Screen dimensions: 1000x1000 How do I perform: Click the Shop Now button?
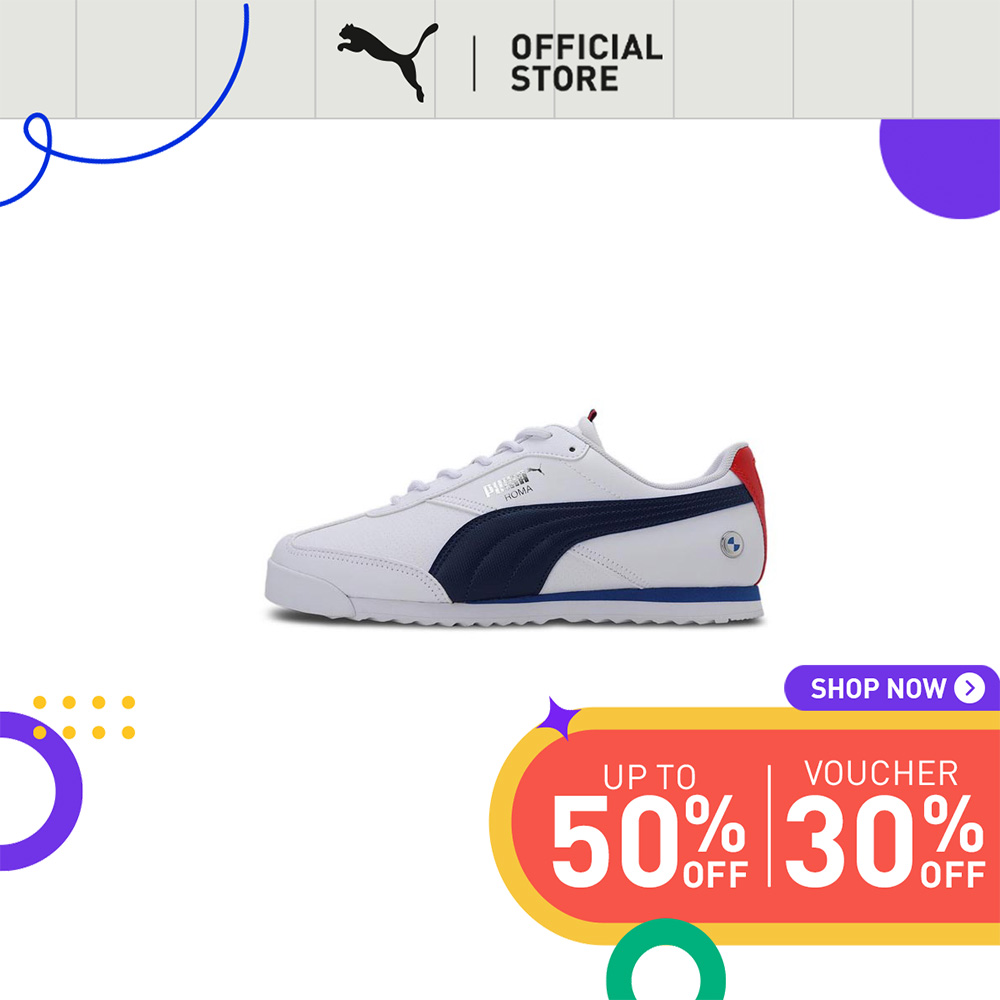click(892, 688)
